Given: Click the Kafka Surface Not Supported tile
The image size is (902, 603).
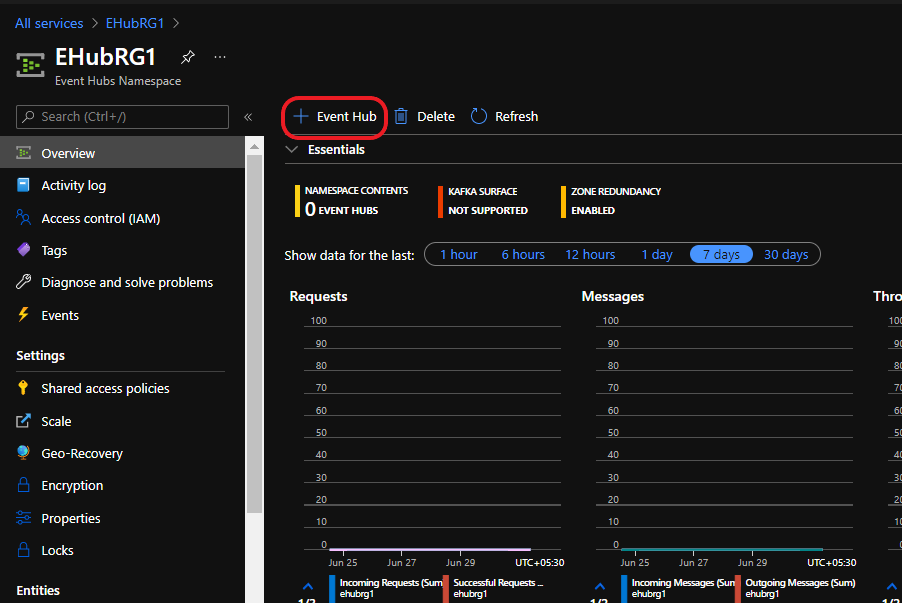Looking at the screenshot, I should tap(483, 201).
